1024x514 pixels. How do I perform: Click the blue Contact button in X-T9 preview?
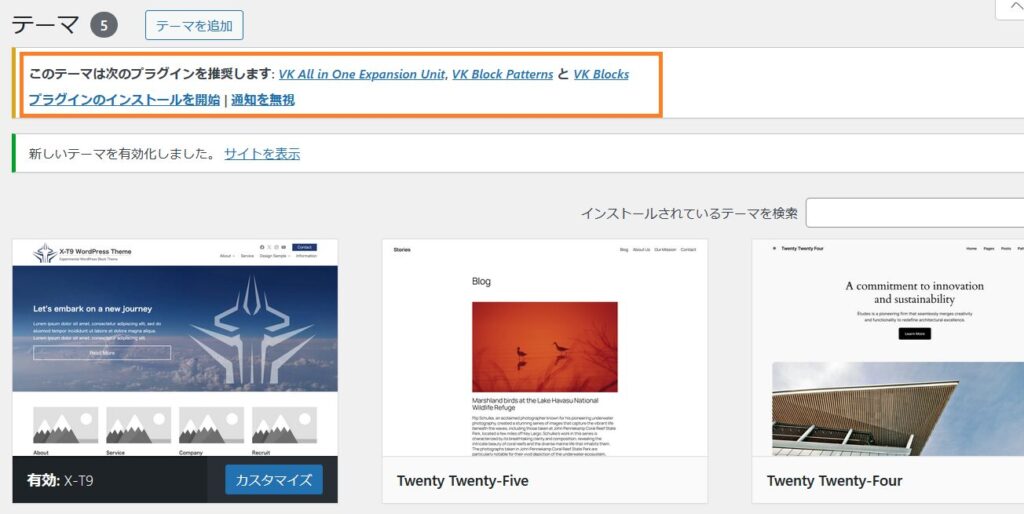[304, 248]
